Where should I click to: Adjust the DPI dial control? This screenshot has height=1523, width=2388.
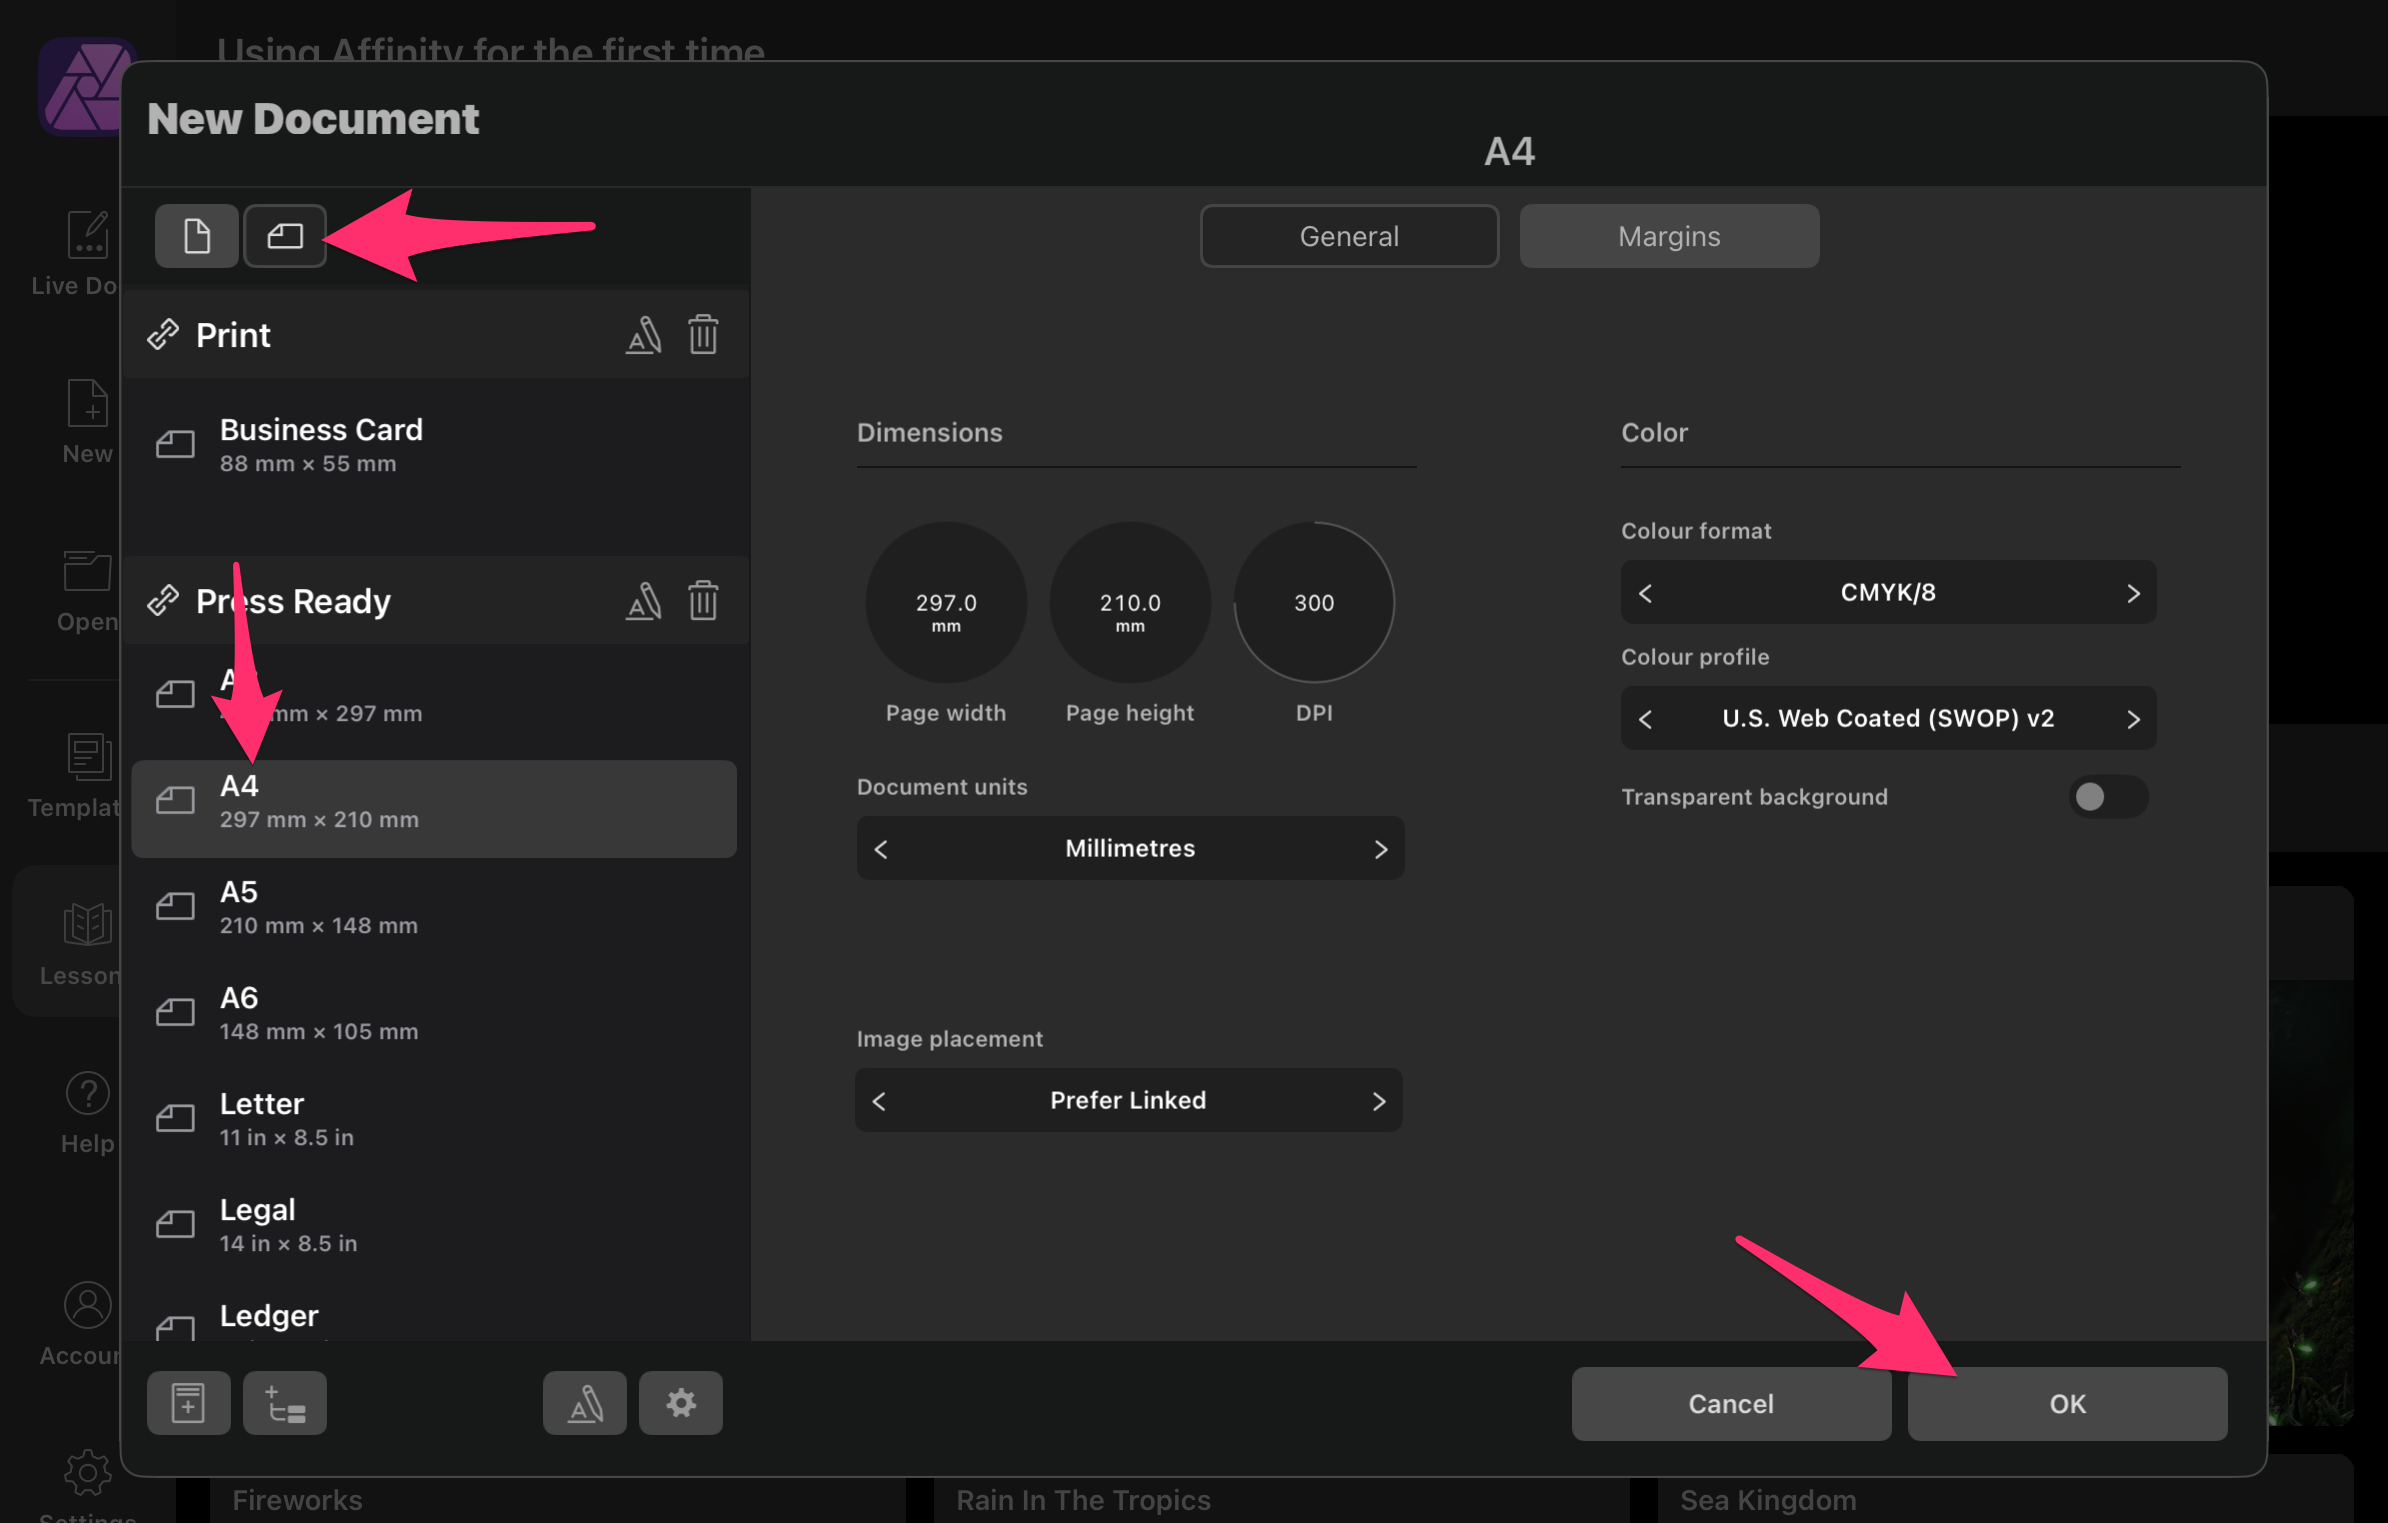[1313, 602]
